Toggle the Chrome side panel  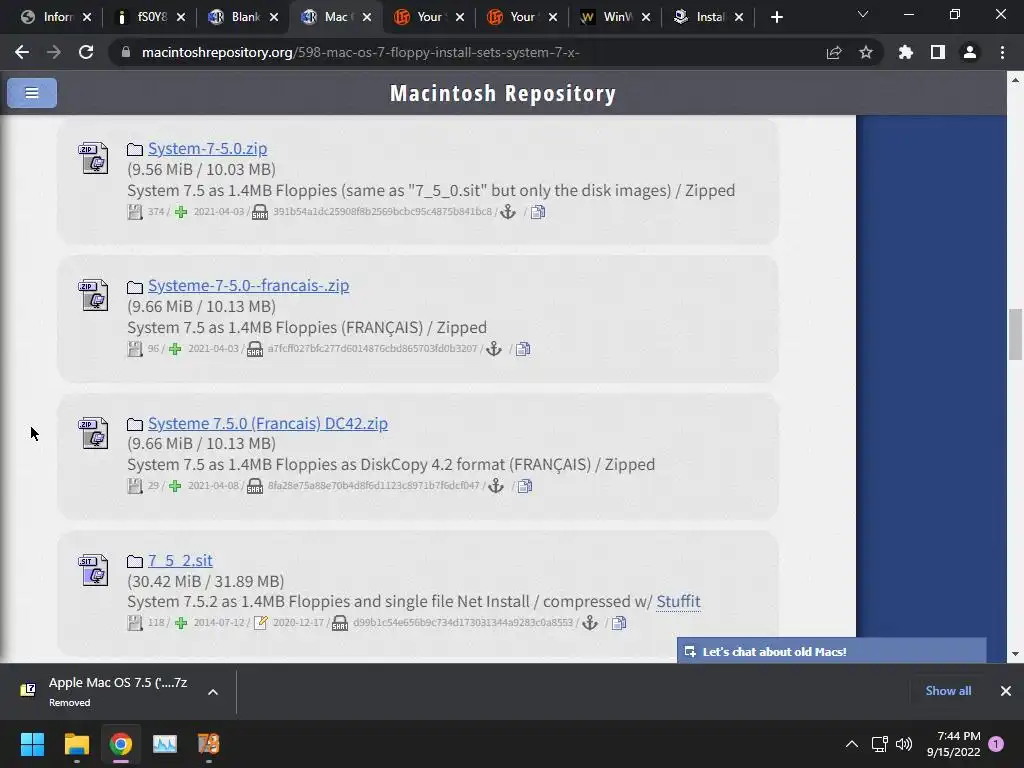[938, 52]
